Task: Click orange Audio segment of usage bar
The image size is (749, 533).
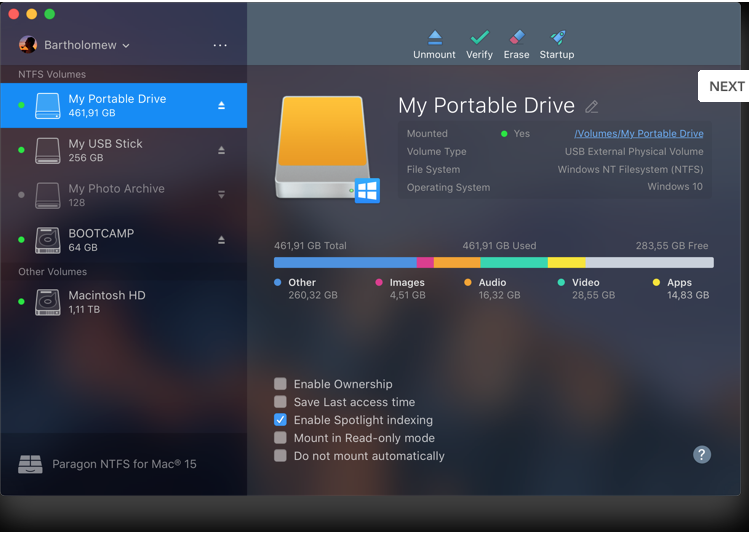Action: pyautogui.click(x=457, y=262)
